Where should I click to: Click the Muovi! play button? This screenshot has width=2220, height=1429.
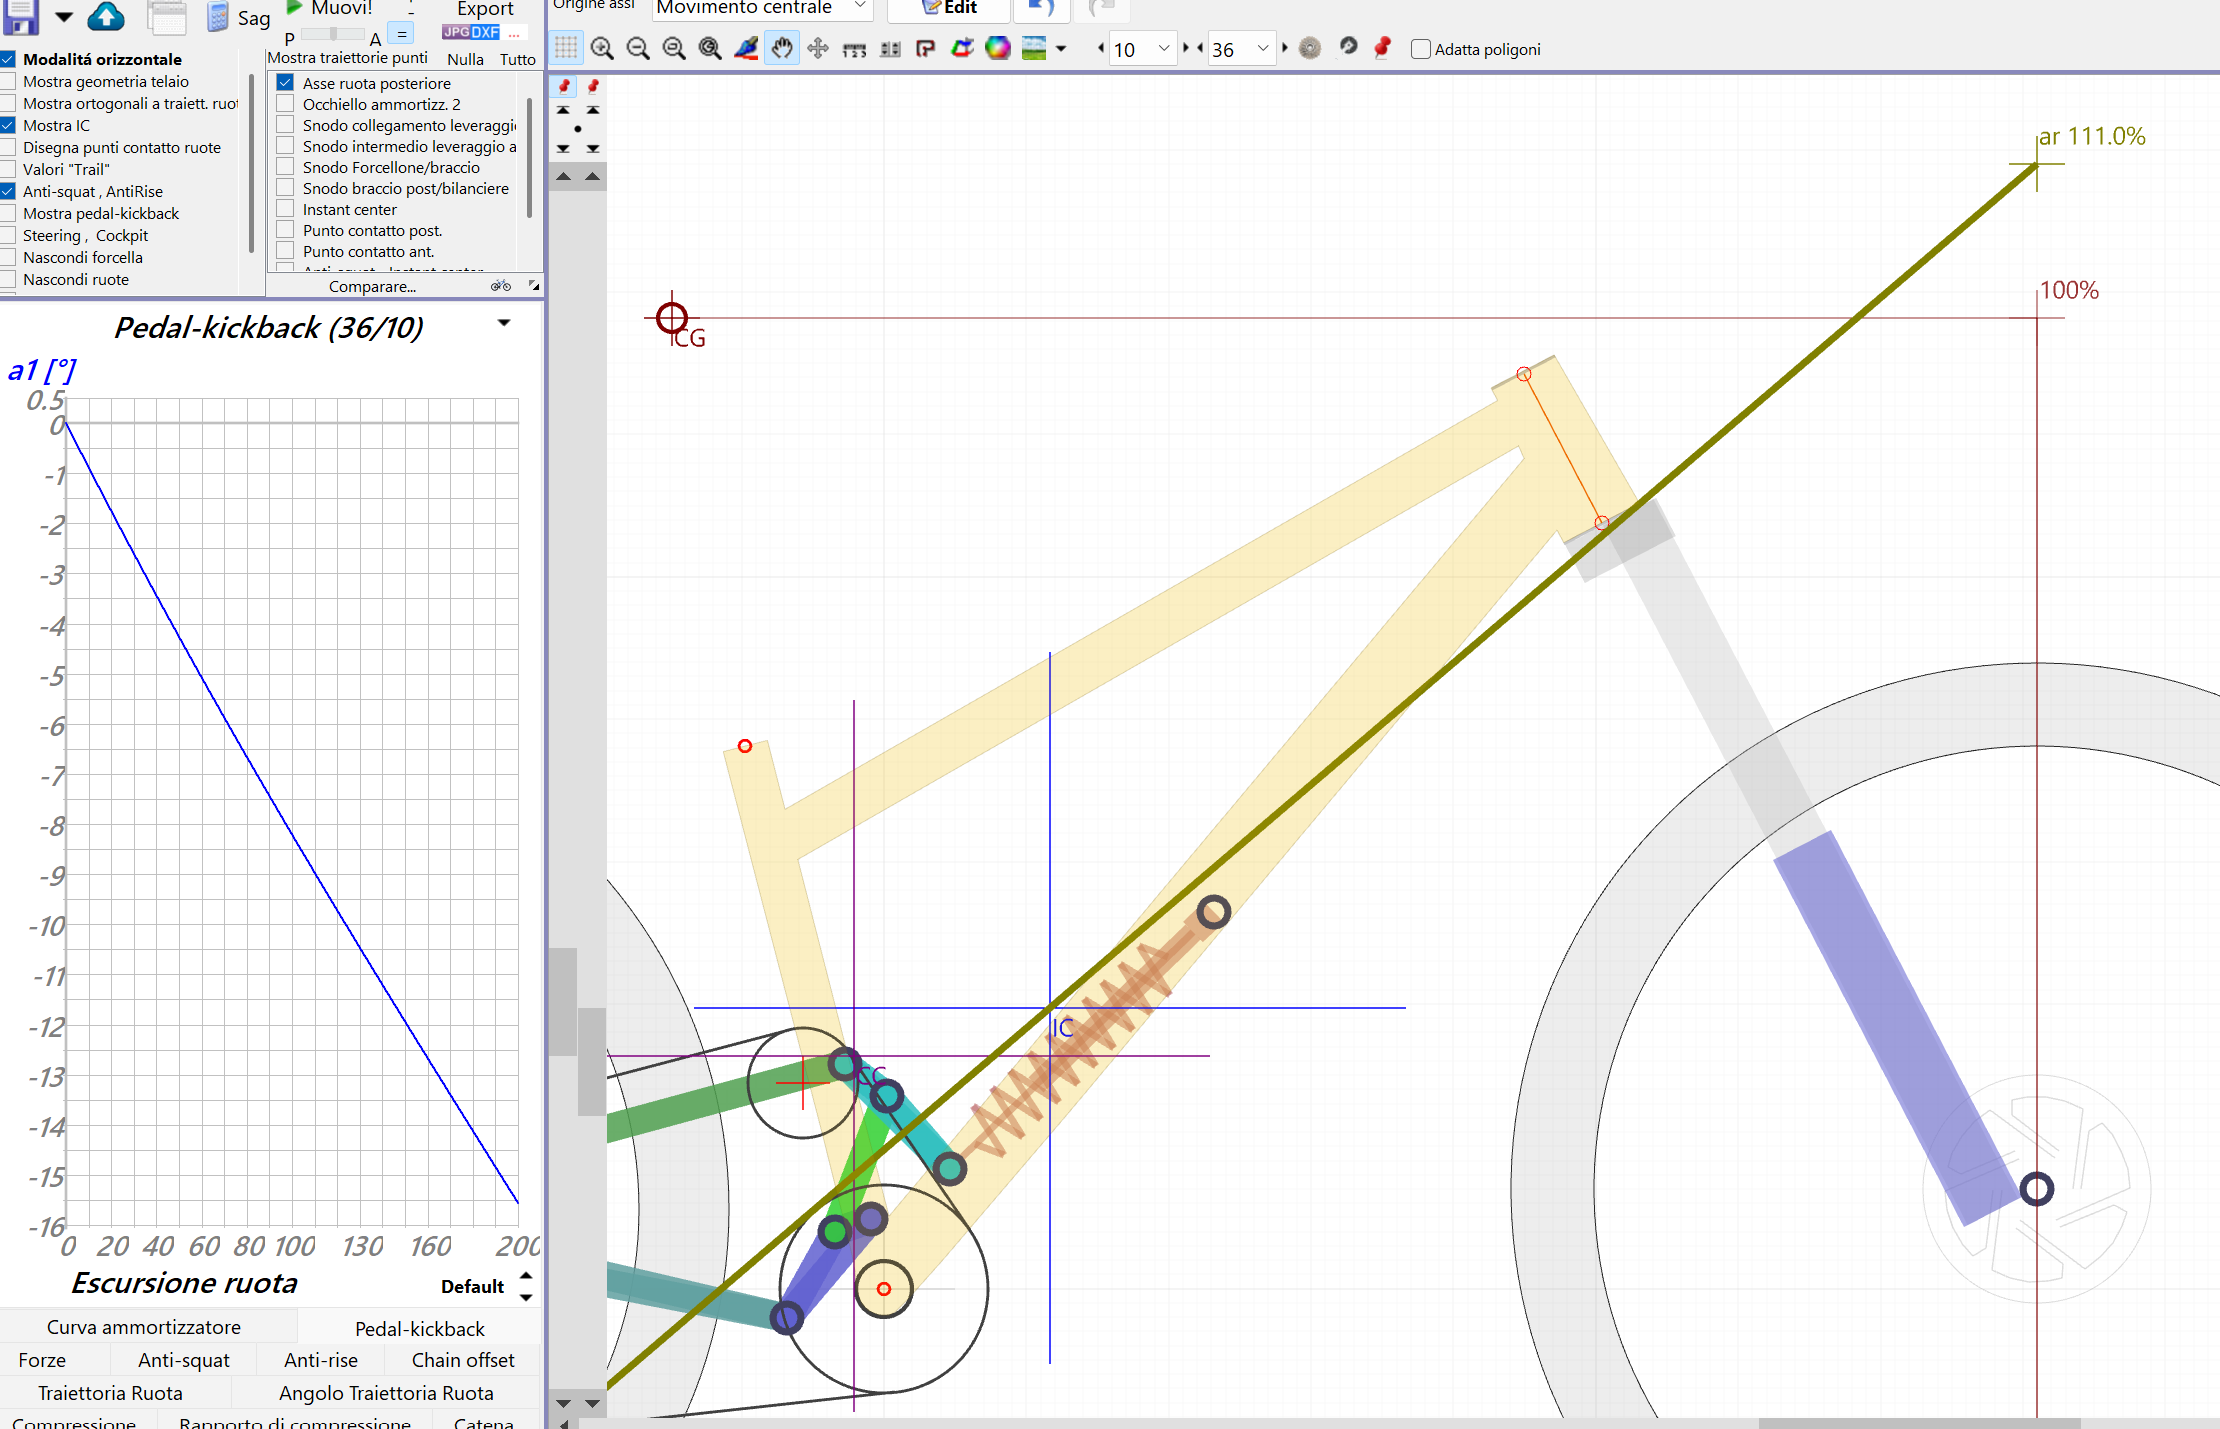[331, 8]
